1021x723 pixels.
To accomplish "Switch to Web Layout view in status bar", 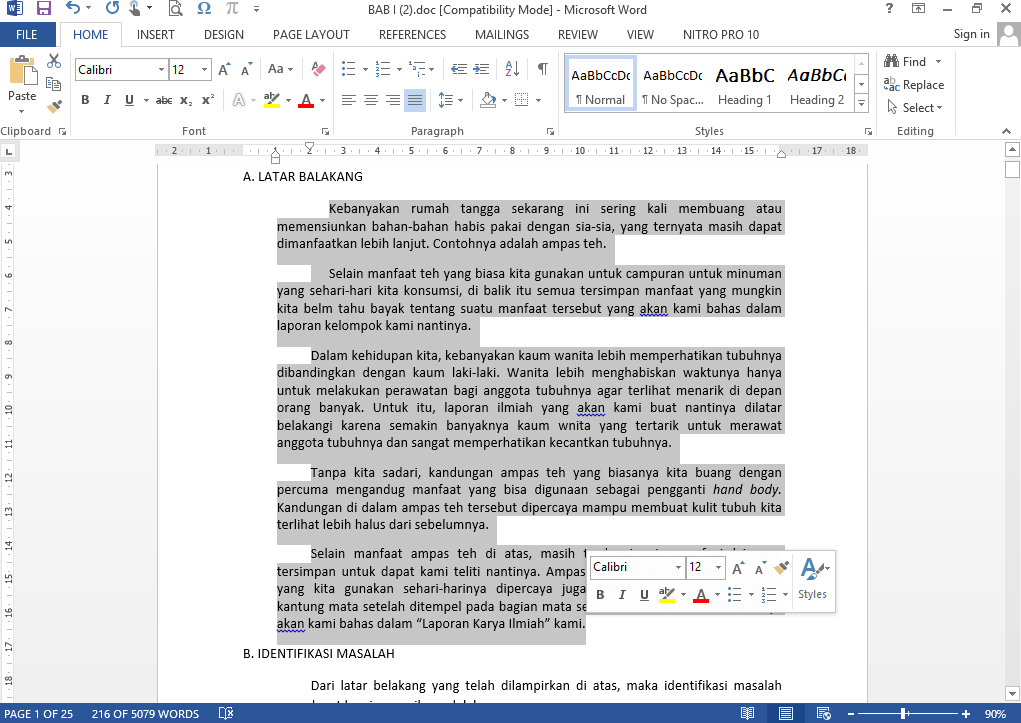I will [823, 714].
